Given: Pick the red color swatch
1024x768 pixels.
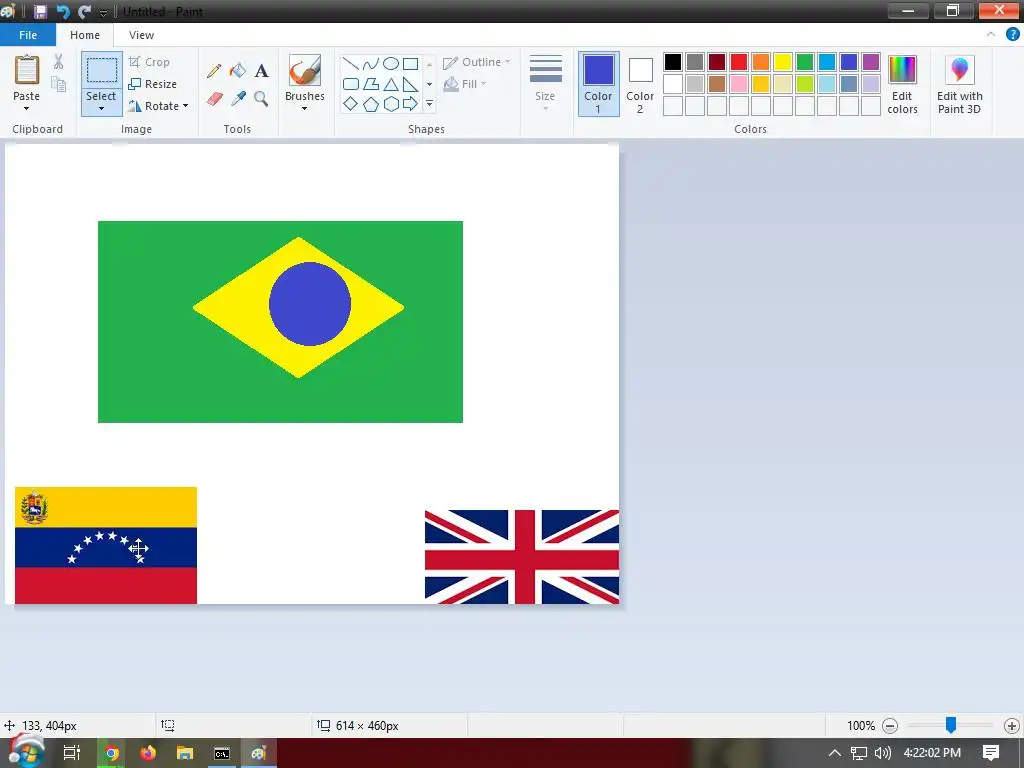Looking at the screenshot, I should (x=739, y=62).
